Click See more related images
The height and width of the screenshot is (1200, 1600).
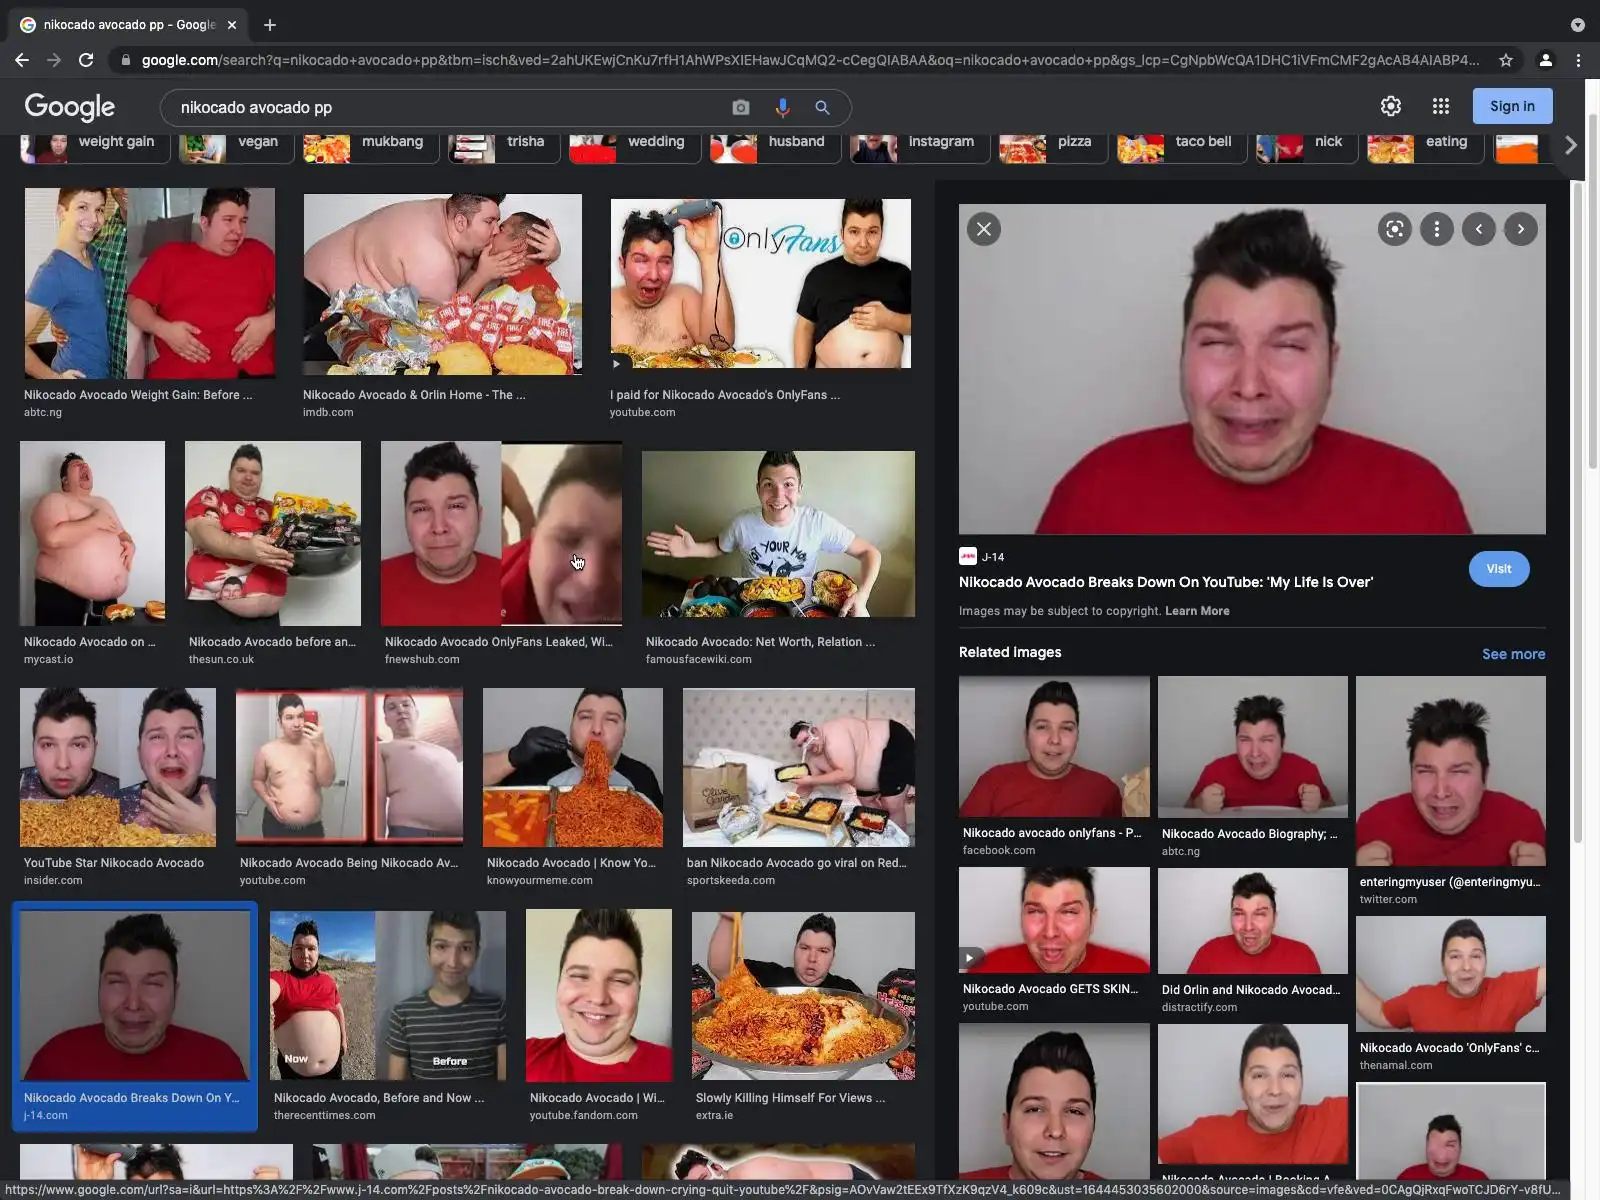click(1513, 654)
